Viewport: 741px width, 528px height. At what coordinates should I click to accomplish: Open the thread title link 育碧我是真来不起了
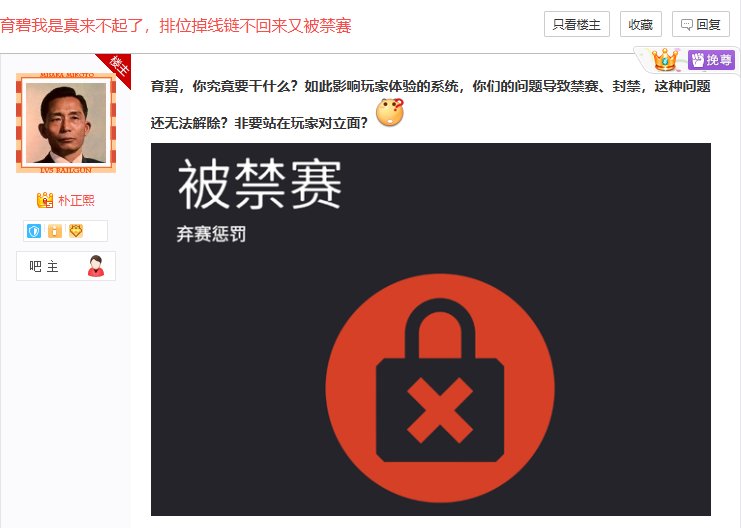click(175, 25)
